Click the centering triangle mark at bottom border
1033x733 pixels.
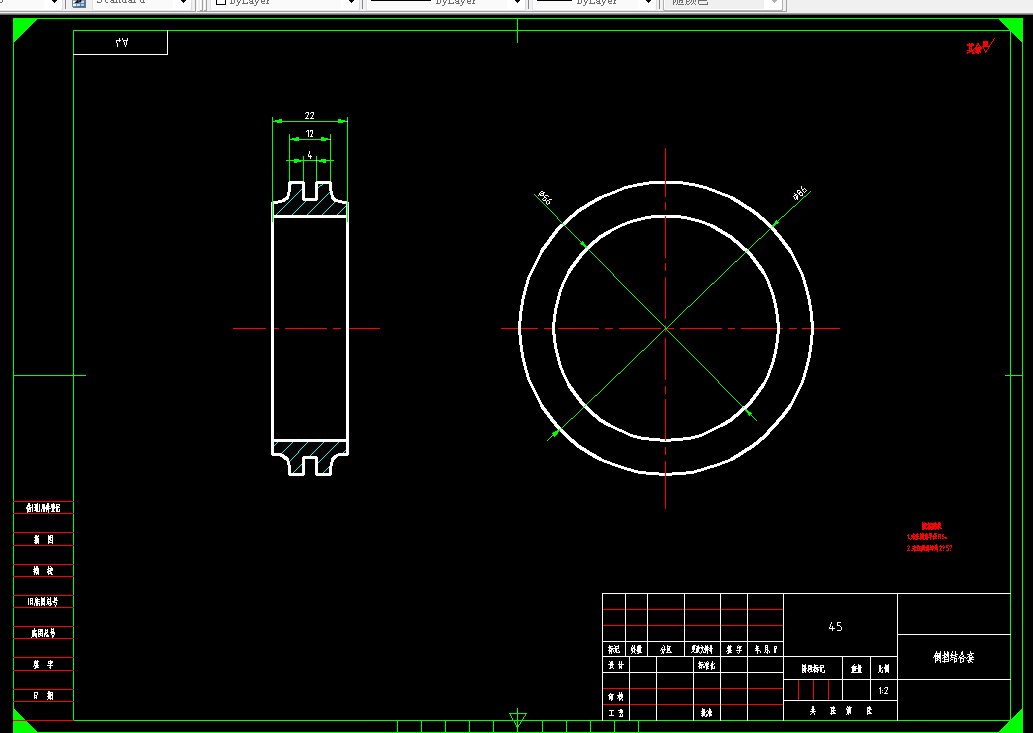(518, 720)
